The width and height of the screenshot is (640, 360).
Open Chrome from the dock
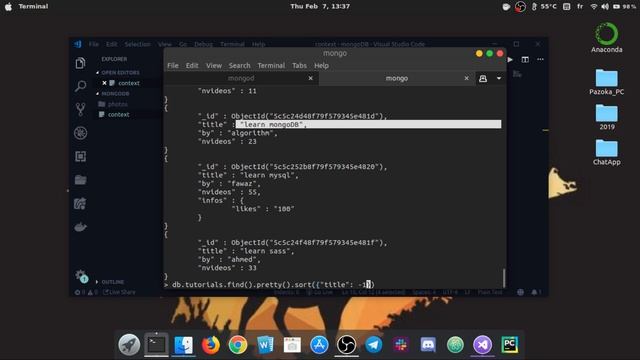pos(238,345)
